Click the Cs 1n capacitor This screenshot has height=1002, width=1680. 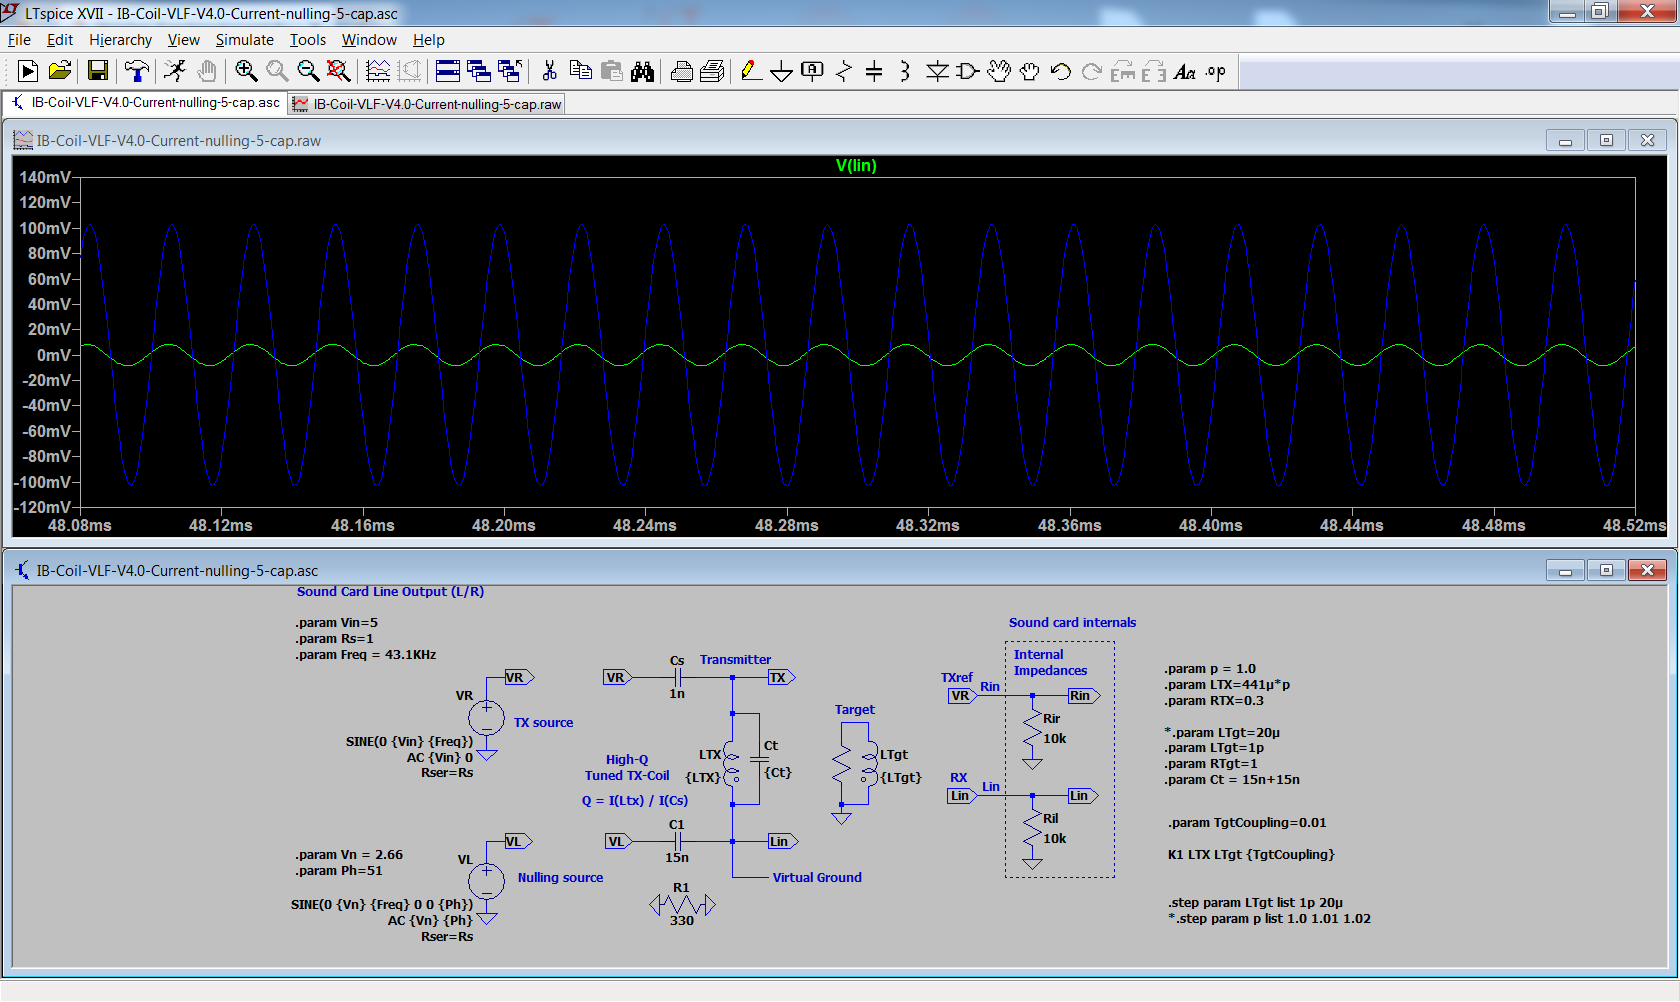click(677, 677)
